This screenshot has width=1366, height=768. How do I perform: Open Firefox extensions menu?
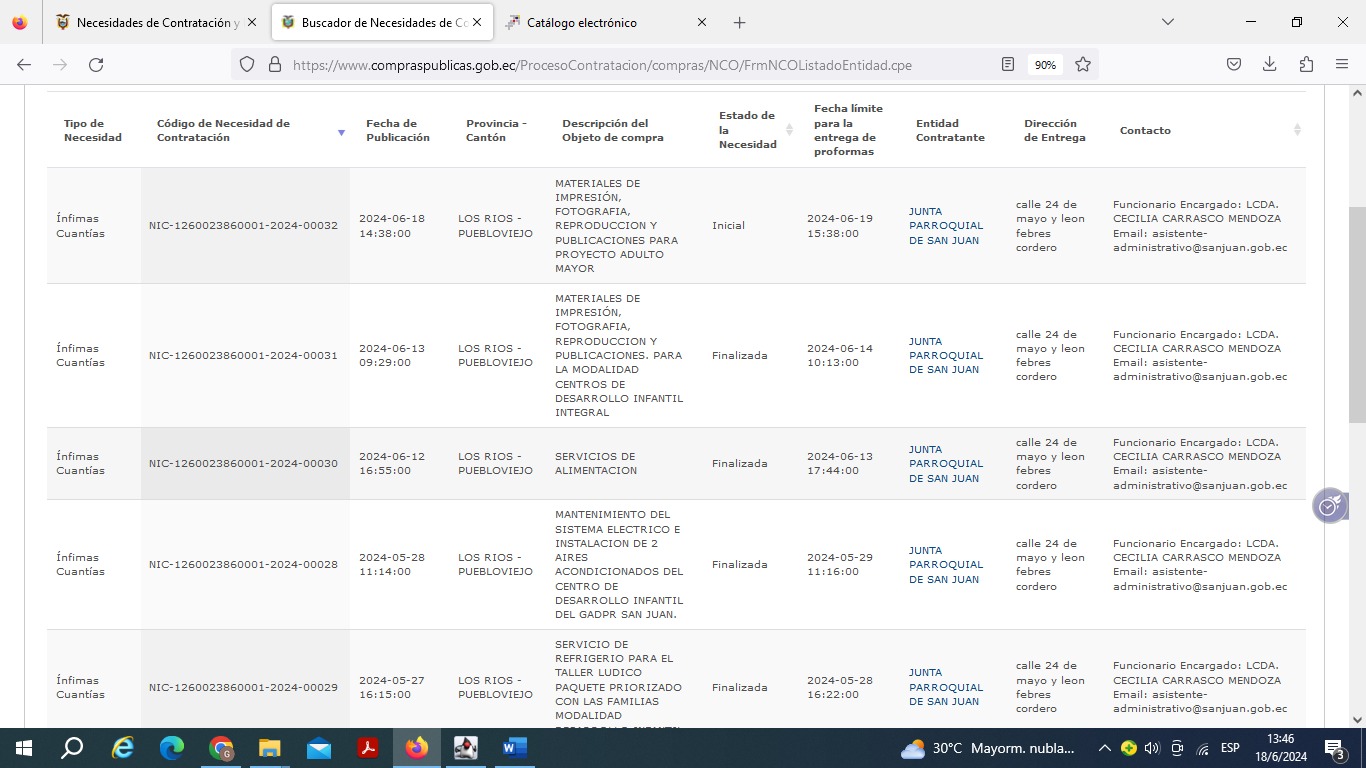click(1306, 64)
